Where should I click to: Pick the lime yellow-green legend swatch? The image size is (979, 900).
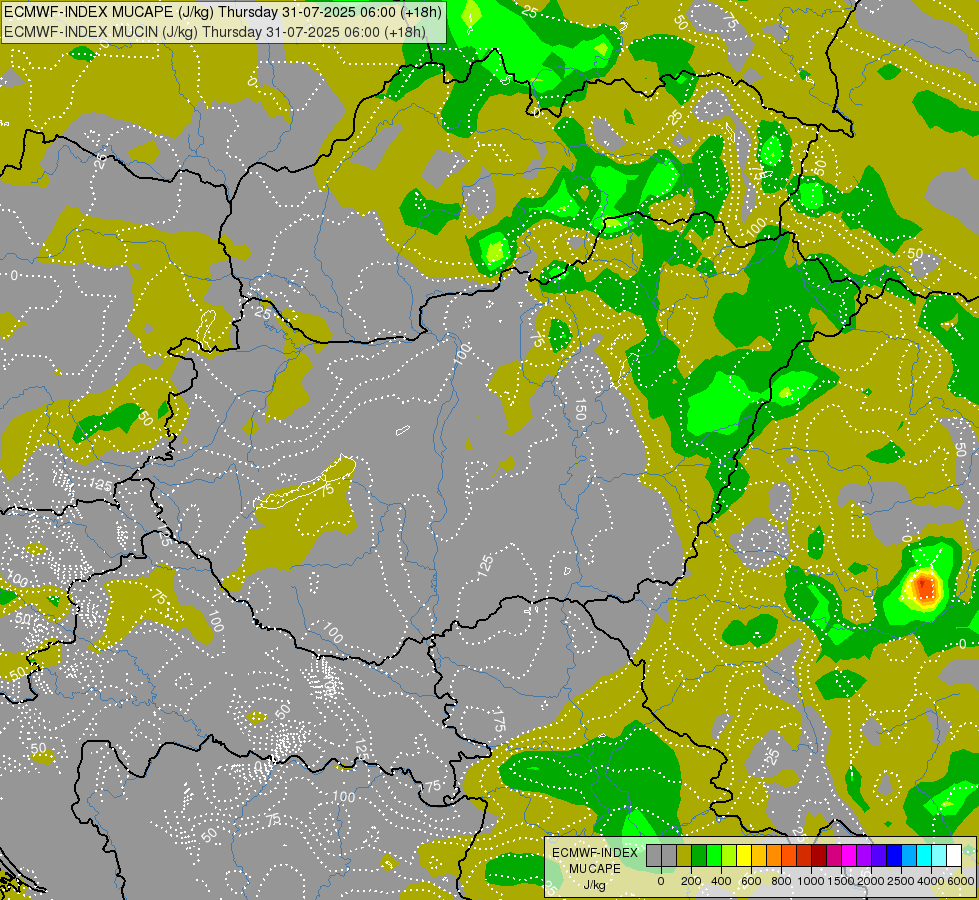click(x=729, y=855)
